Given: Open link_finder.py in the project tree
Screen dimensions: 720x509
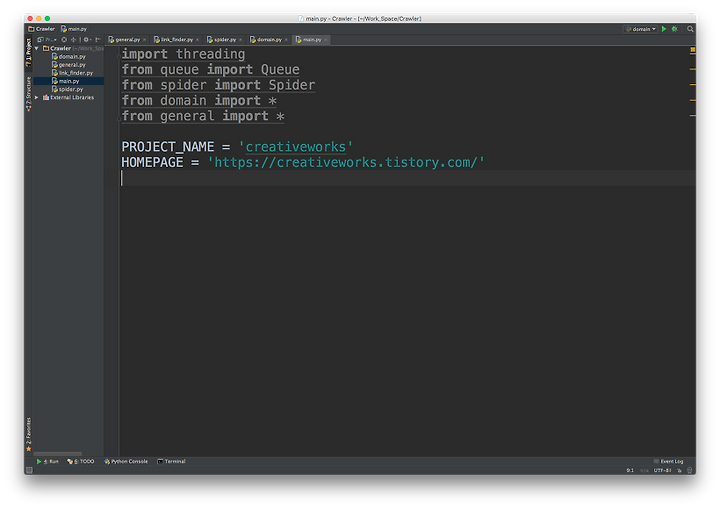Looking at the screenshot, I should (72, 73).
